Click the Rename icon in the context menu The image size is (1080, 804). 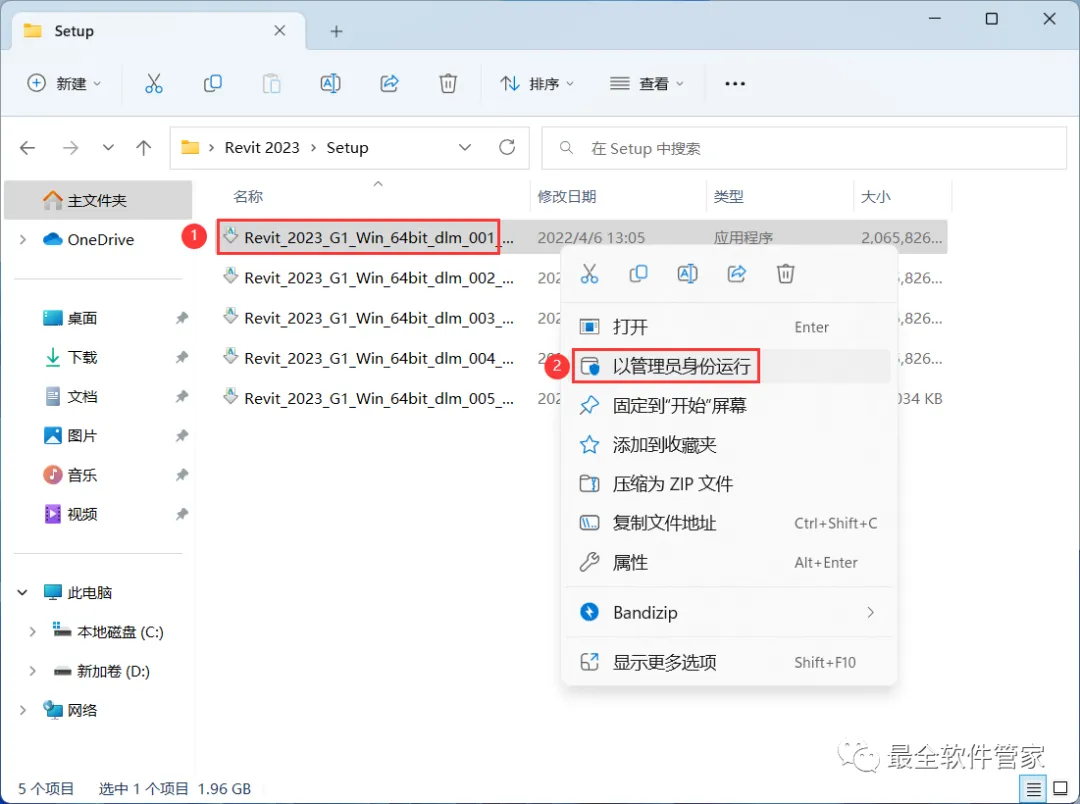[x=687, y=274]
